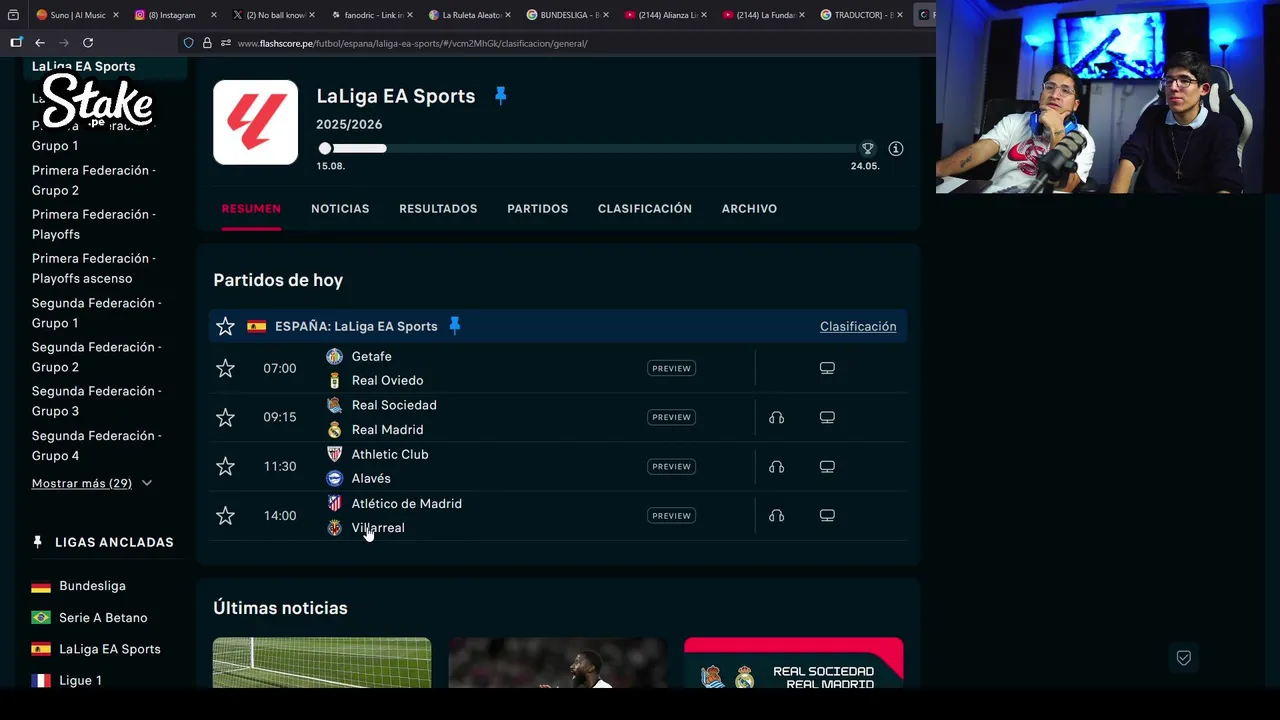Image resolution: width=1280 pixels, height=720 pixels.
Task: Switch to the ARCHIVO tab
Action: pyautogui.click(x=749, y=208)
